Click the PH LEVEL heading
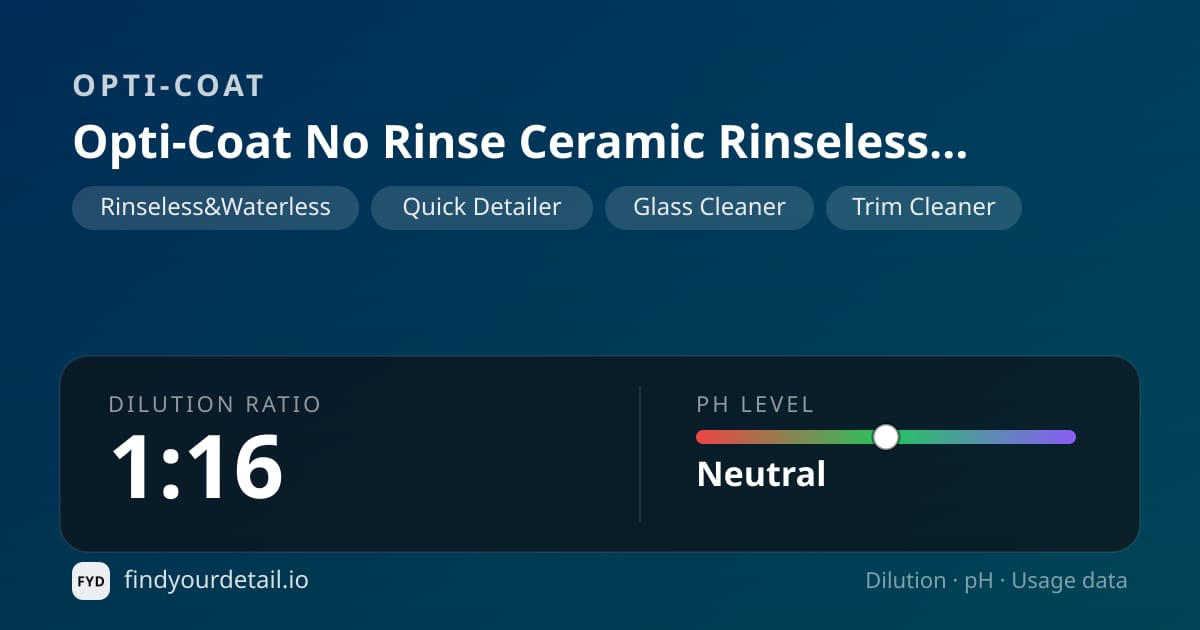 (756, 405)
